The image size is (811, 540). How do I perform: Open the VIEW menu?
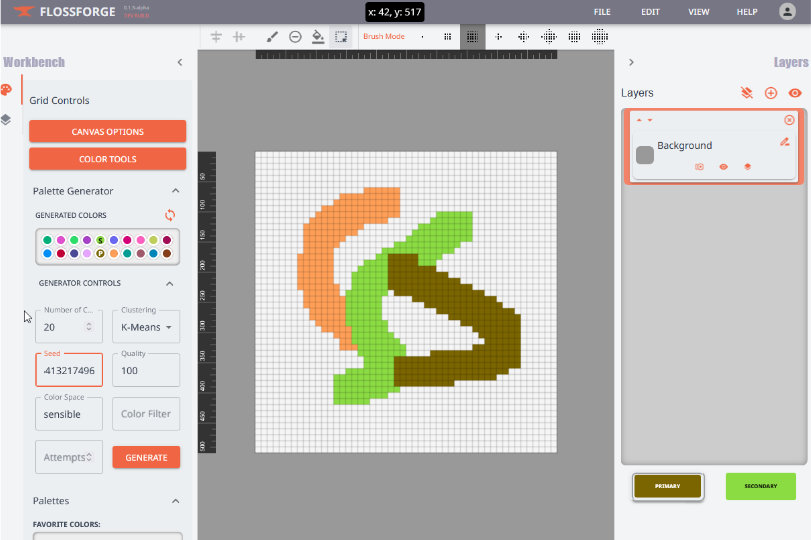(699, 12)
